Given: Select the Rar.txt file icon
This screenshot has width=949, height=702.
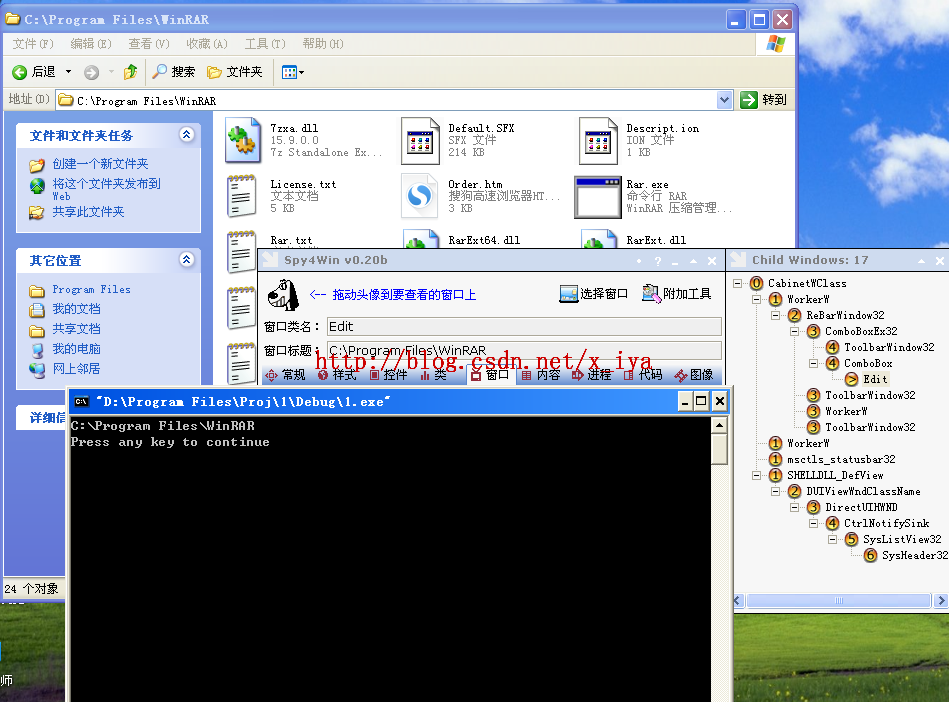Looking at the screenshot, I should [x=241, y=251].
